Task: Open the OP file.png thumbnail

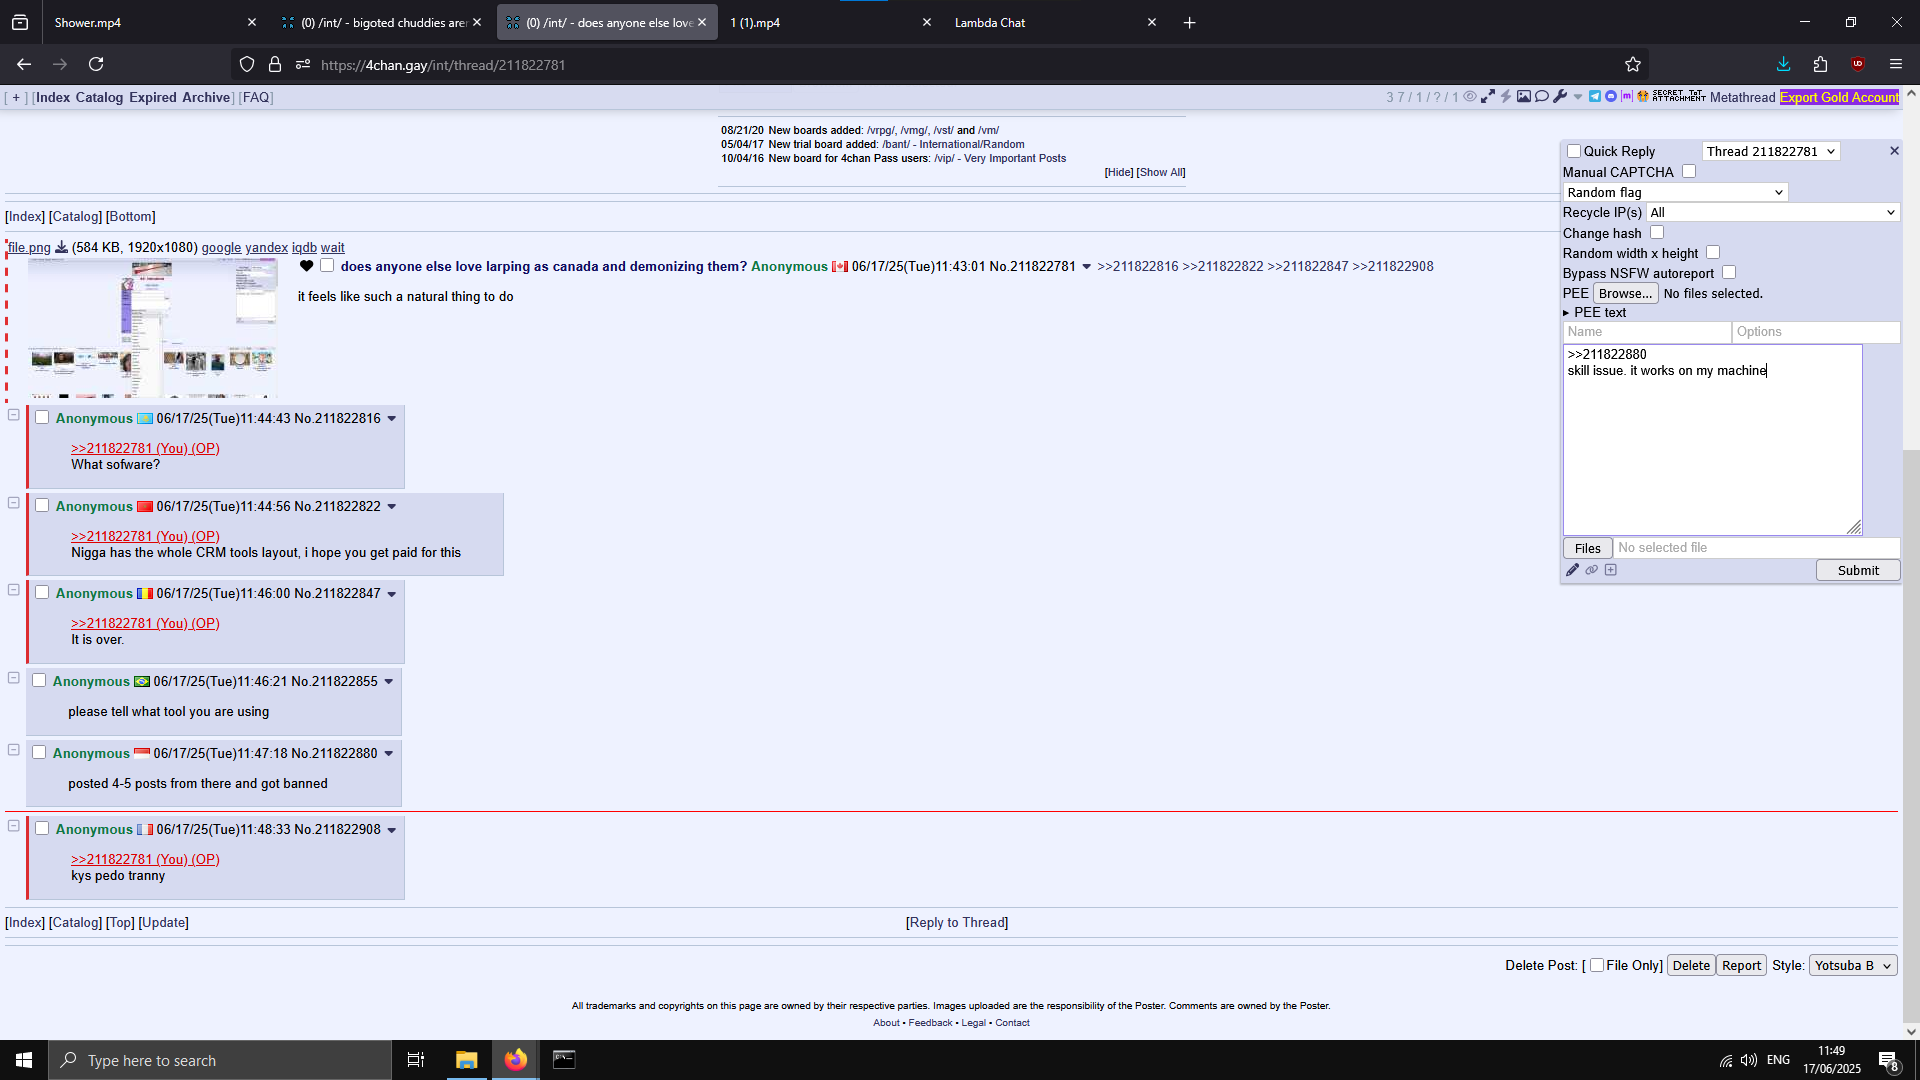Action: [152, 329]
